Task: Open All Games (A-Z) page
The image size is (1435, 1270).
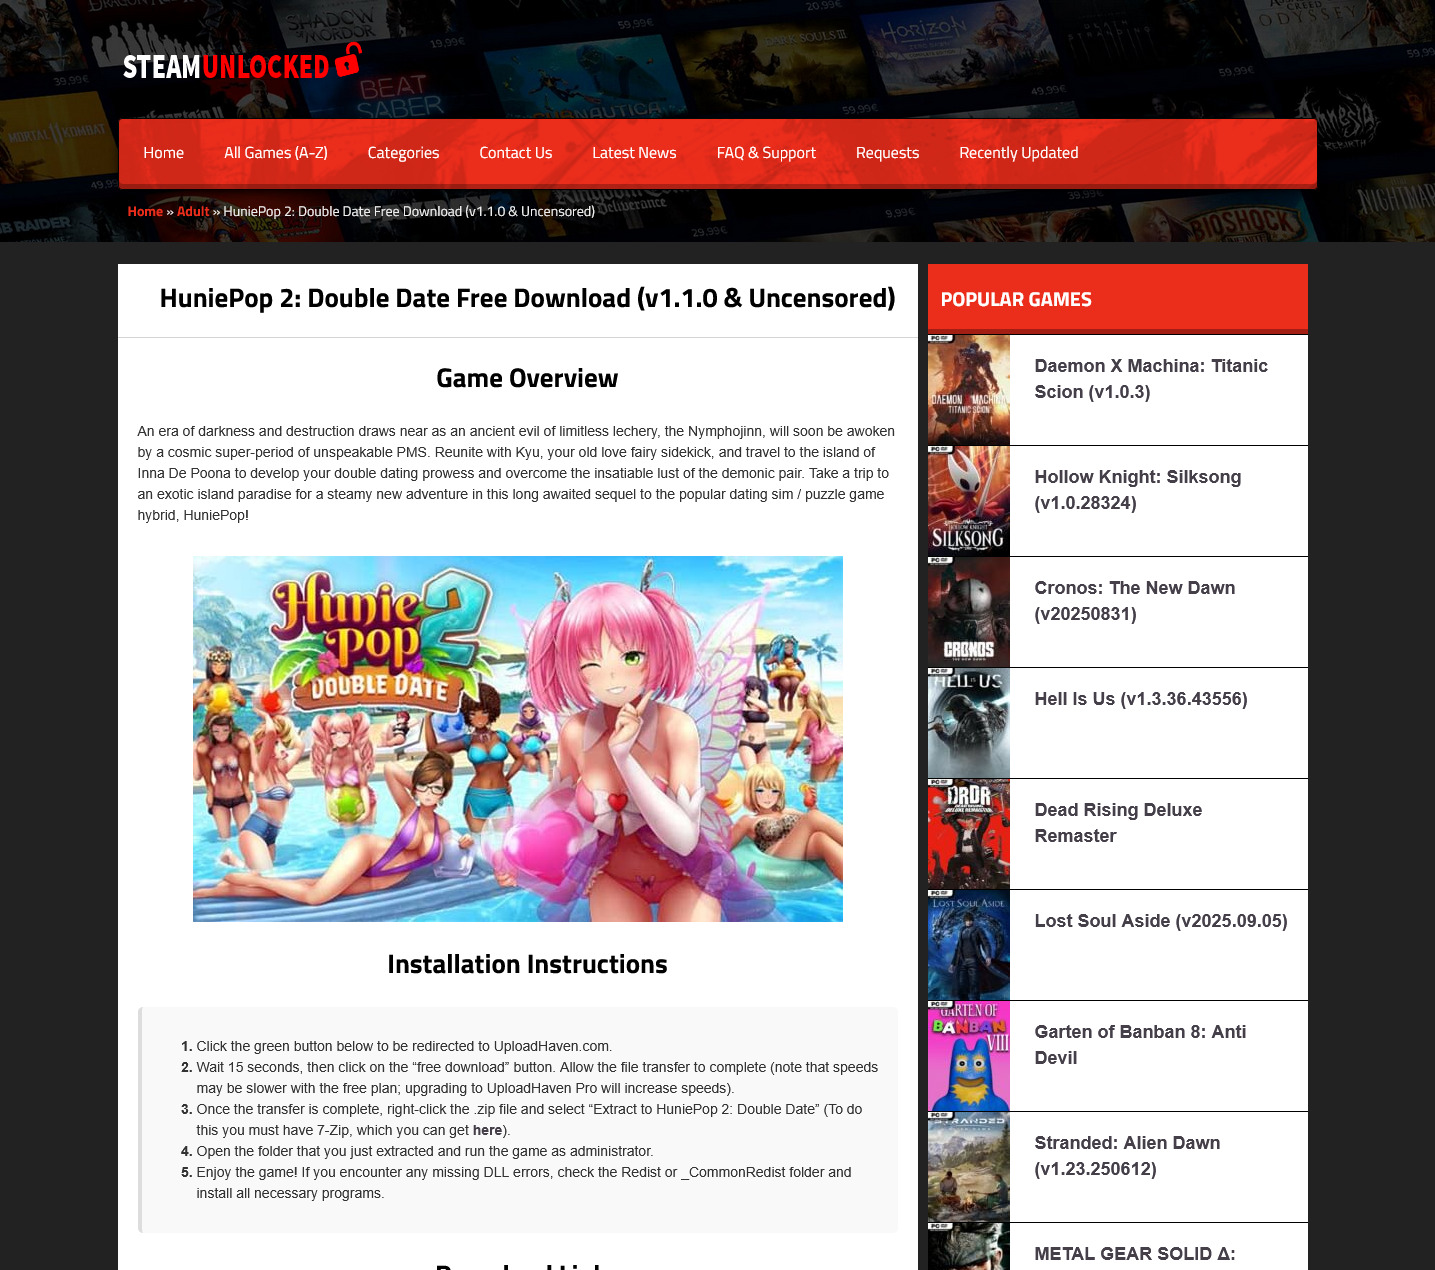Action: tap(276, 153)
